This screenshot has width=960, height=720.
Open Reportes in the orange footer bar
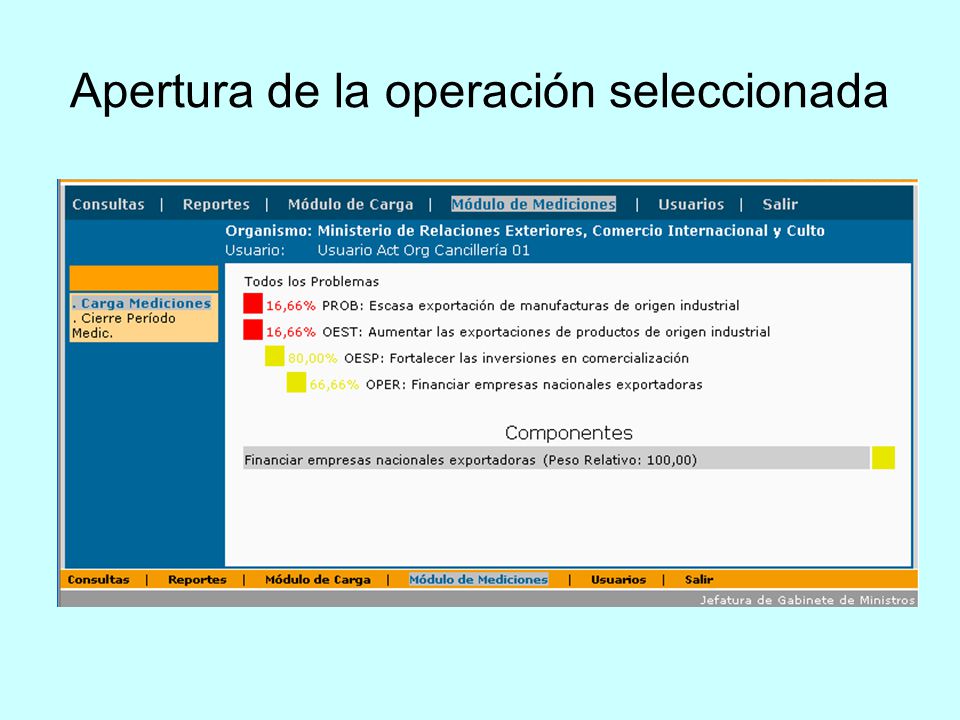click(197, 579)
